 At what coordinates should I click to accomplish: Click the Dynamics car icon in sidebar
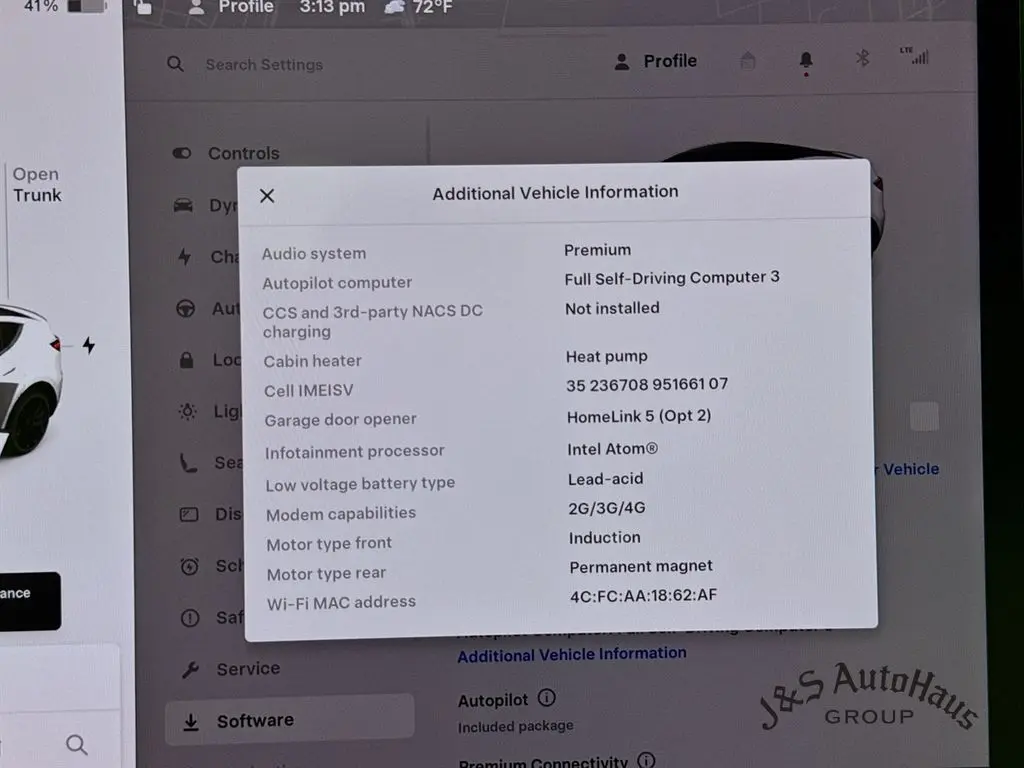click(184, 206)
